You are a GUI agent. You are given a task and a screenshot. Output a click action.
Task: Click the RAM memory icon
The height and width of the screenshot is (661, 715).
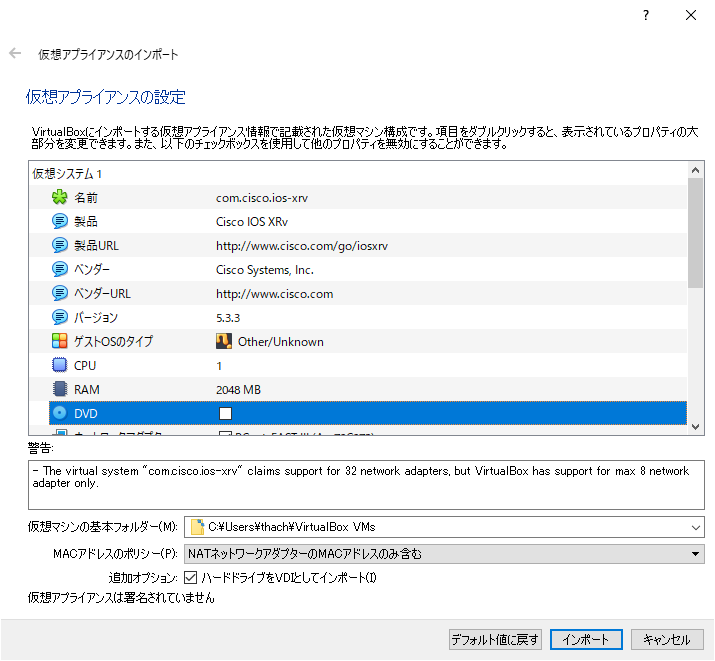[59, 389]
